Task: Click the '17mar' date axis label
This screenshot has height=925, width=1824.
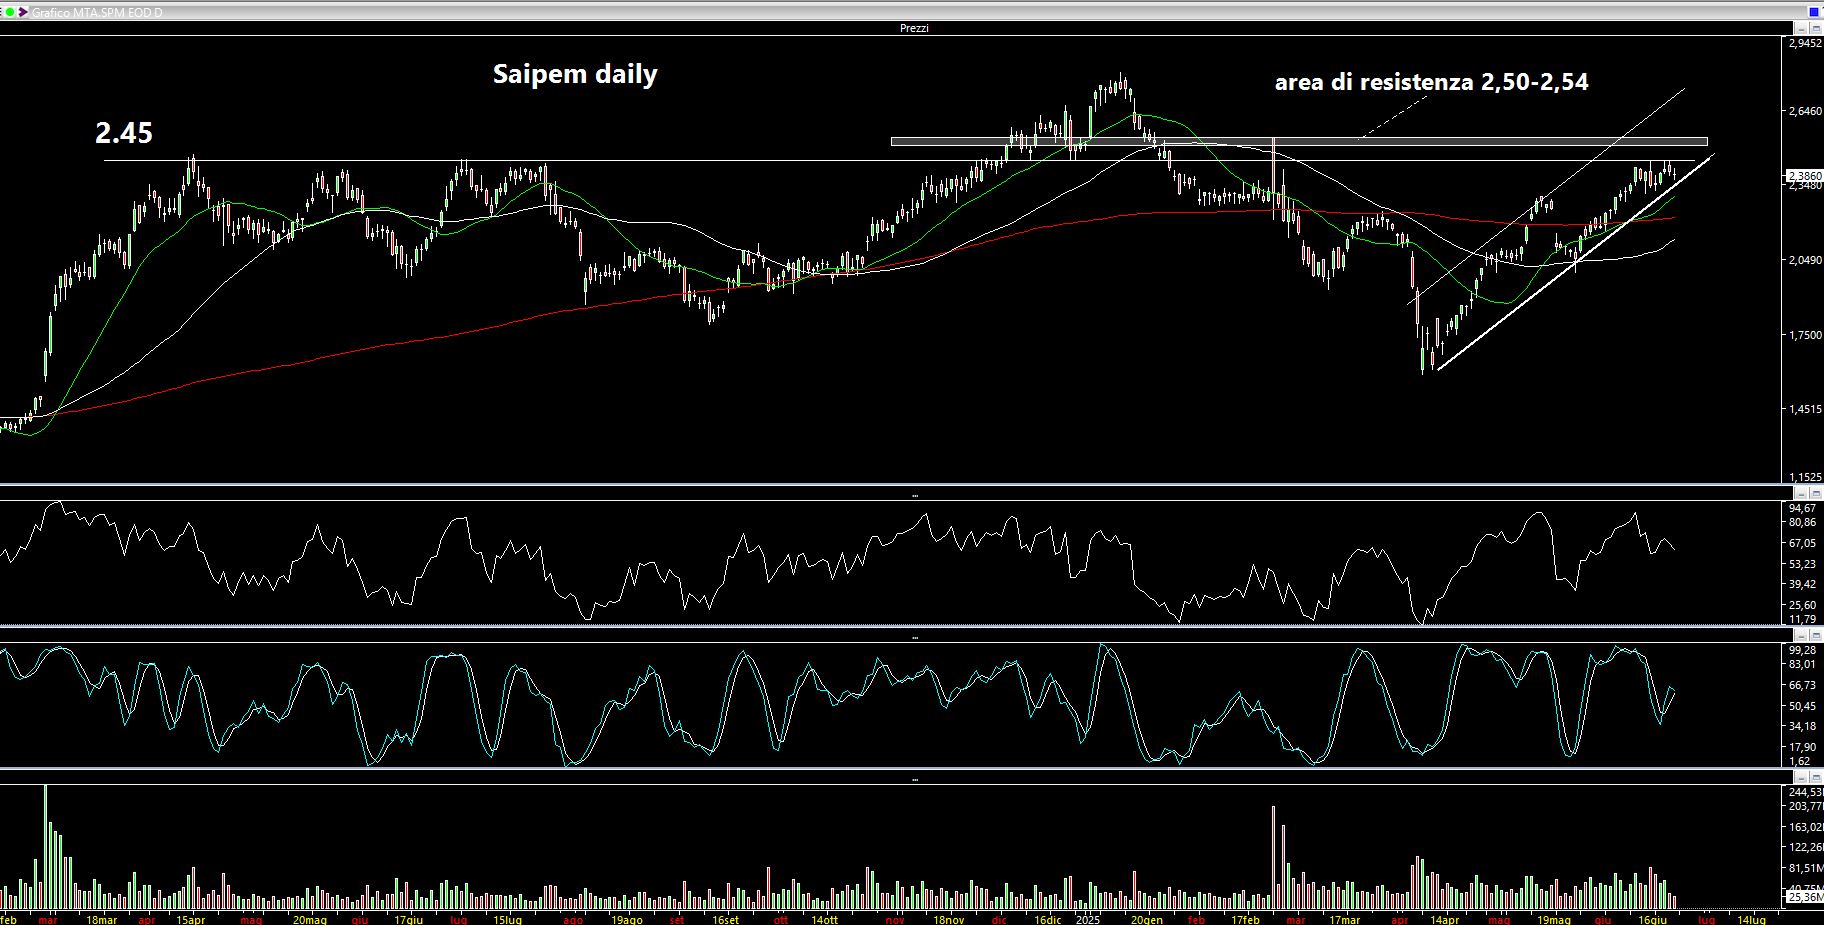Action: pos(1344,919)
